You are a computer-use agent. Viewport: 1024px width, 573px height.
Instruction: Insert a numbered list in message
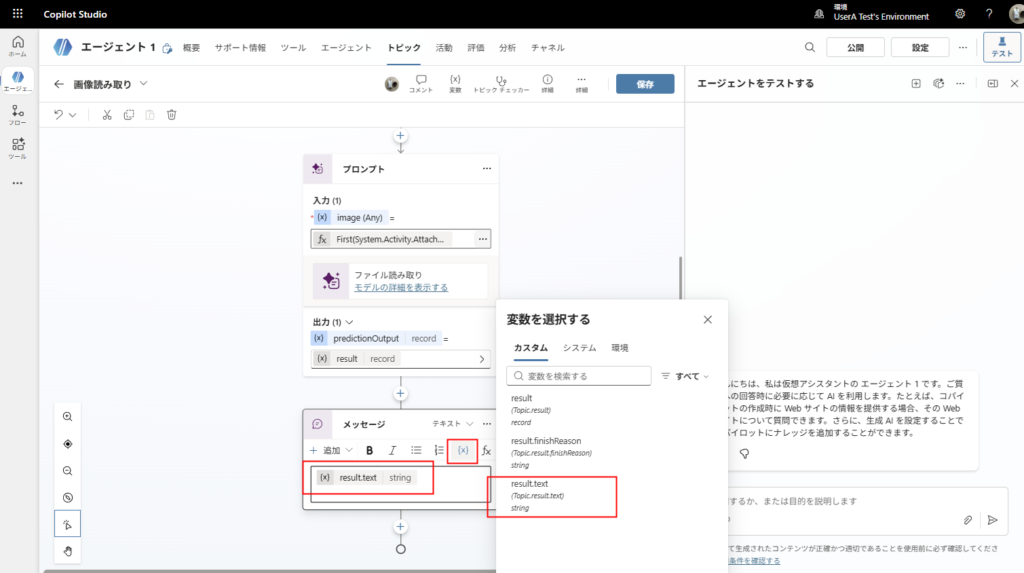[x=439, y=450]
